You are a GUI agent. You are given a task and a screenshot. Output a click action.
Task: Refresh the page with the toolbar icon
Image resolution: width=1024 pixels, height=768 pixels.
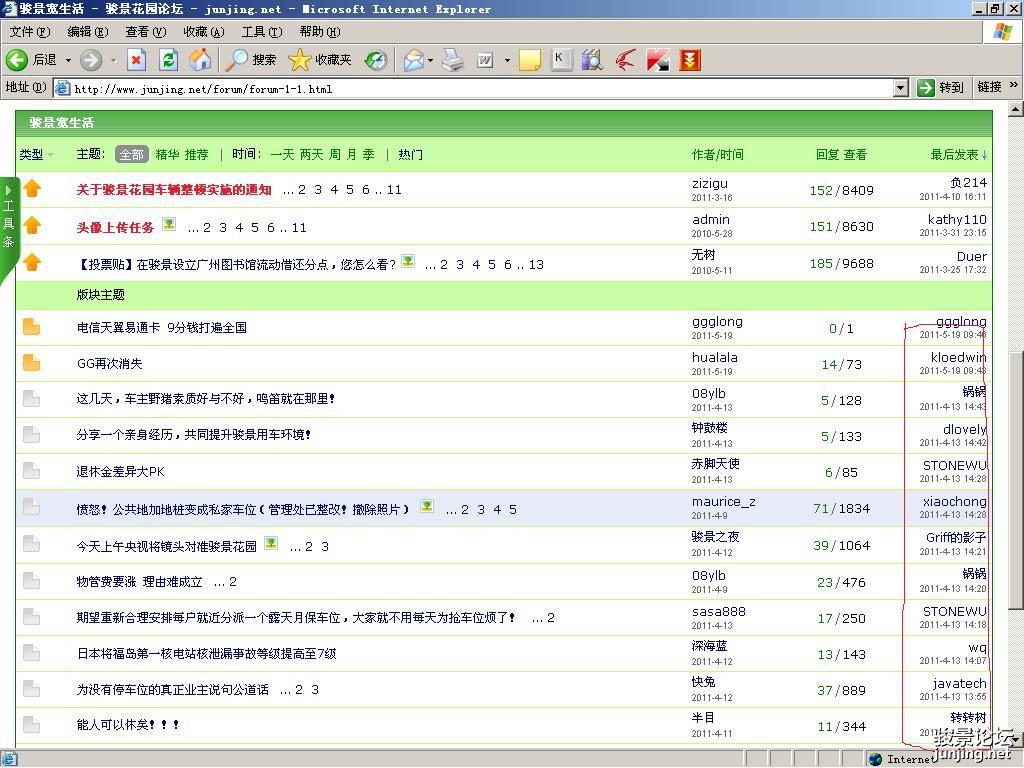click(x=168, y=60)
